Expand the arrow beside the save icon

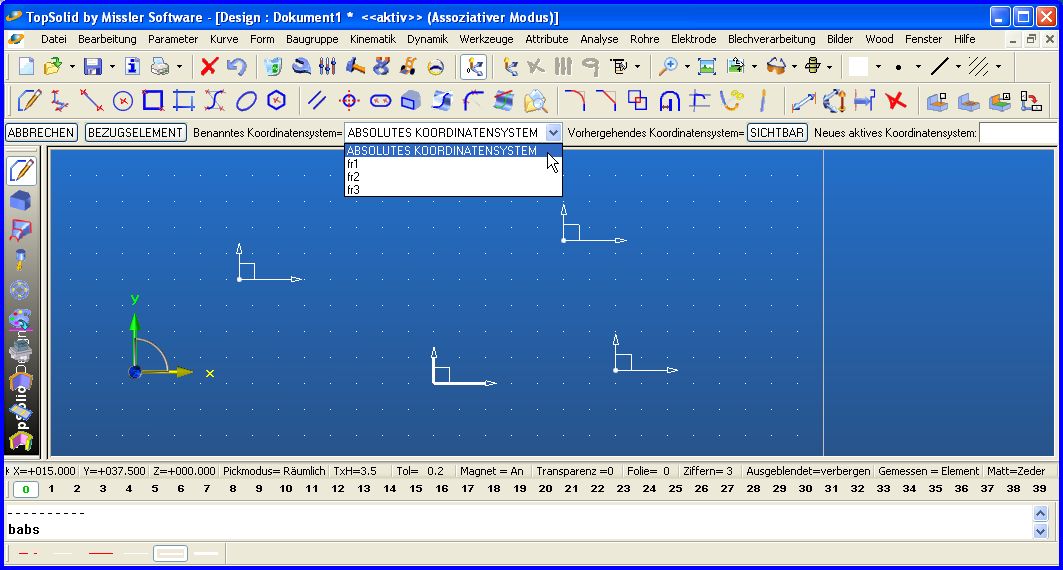[112, 66]
